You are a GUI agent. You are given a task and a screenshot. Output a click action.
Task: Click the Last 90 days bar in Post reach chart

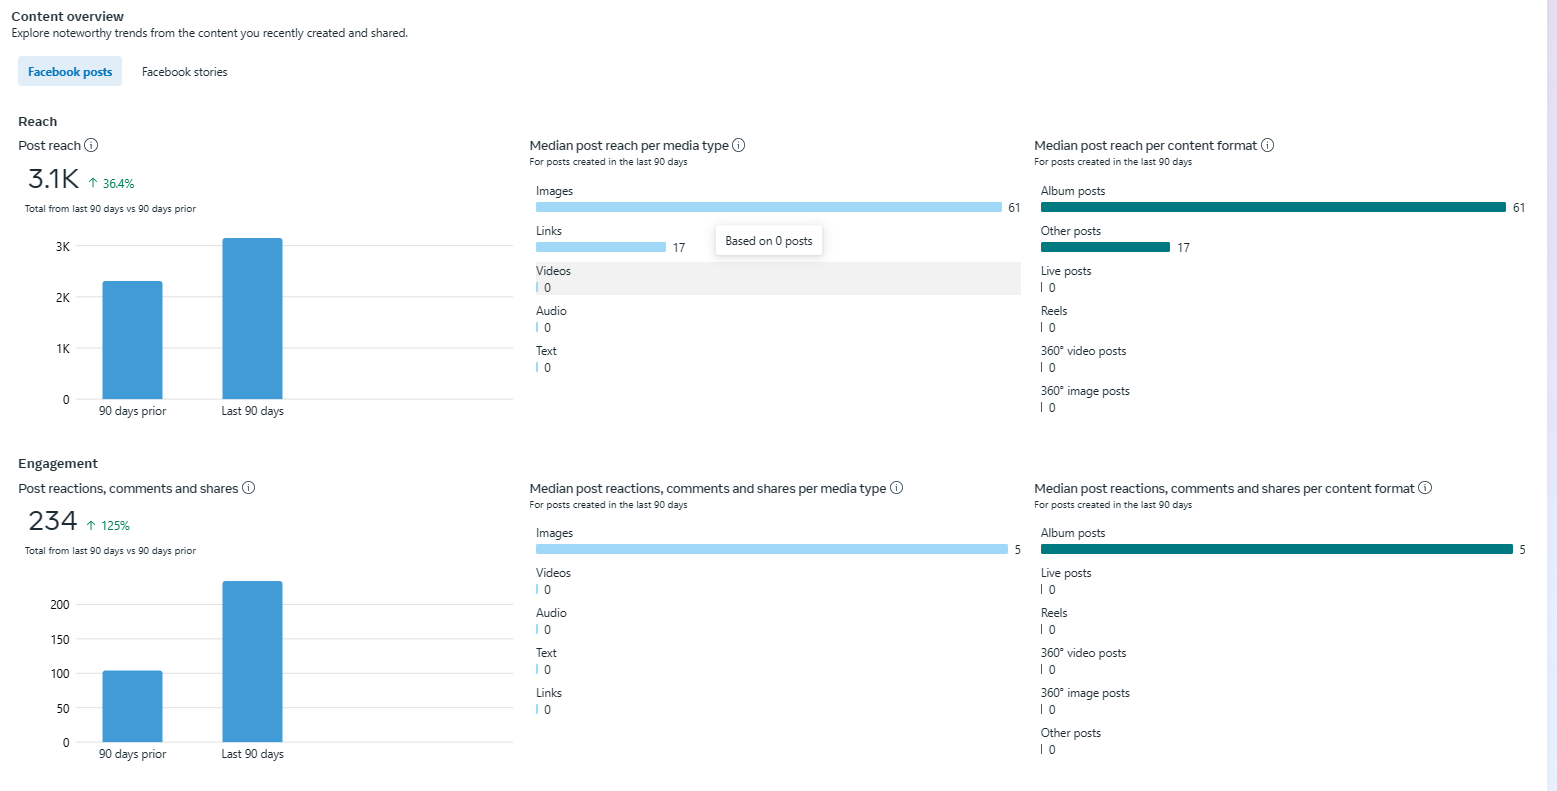(252, 320)
